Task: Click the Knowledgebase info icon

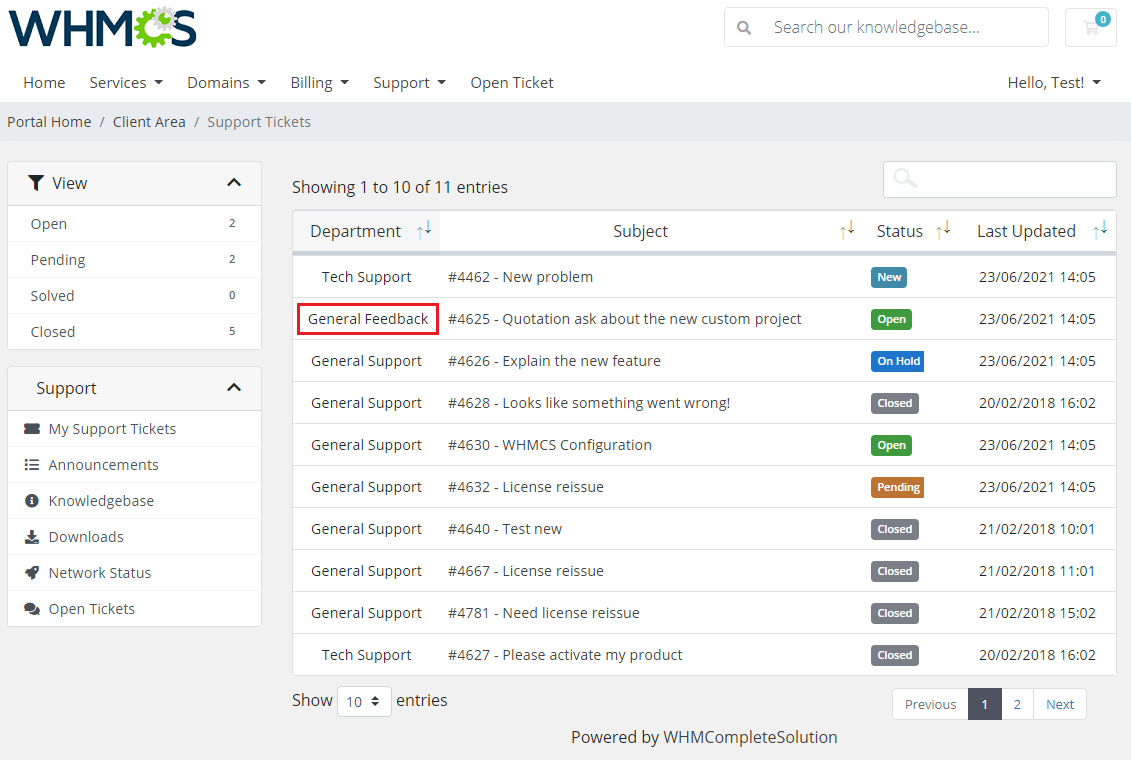Action: tap(32, 501)
